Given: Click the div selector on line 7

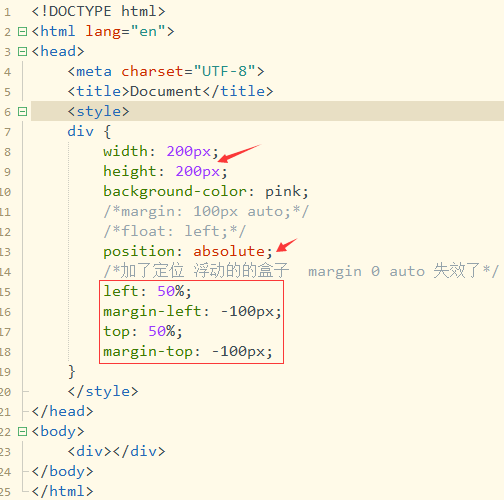Looking at the screenshot, I should pos(81,132).
